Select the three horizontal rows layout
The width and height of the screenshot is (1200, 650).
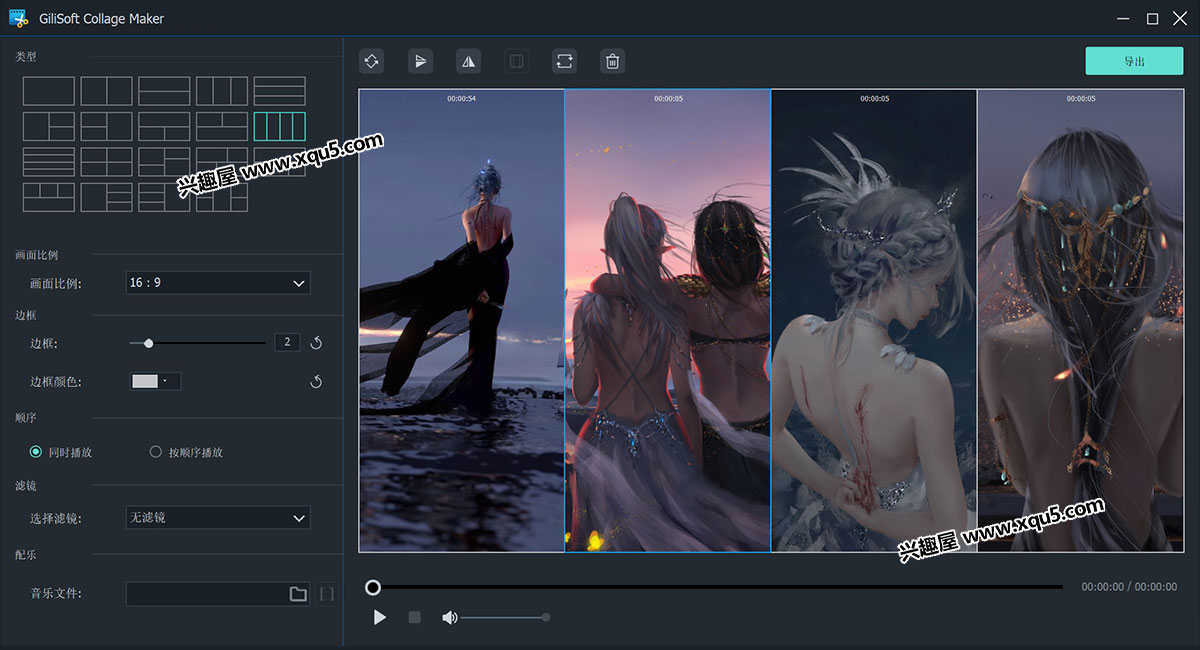tap(279, 91)
